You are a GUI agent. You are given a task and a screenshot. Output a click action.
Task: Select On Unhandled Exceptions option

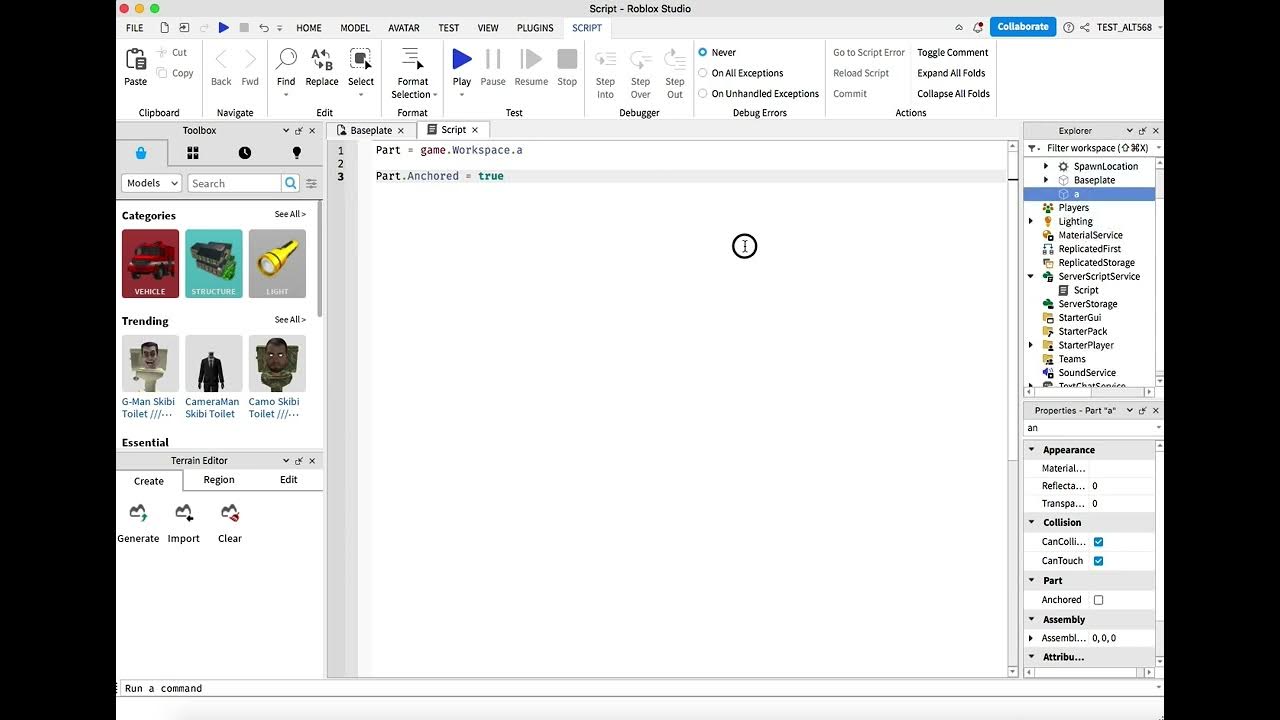[703, 94]
